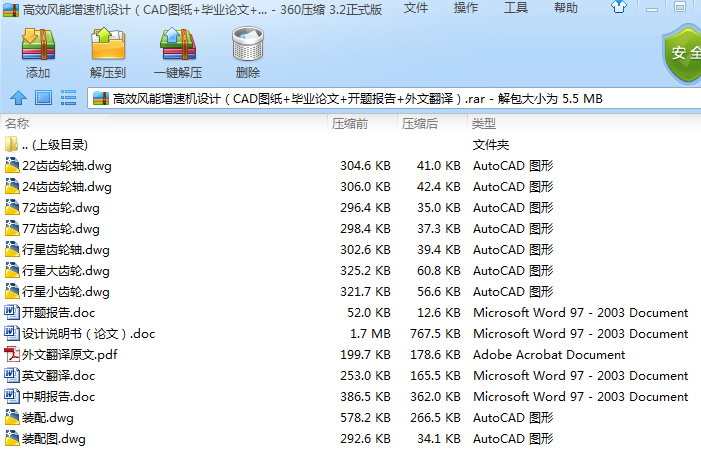This screenshot has height=464, width=701.
Task: Switch to list detail view icon
Action: click(x=68, y=97)
